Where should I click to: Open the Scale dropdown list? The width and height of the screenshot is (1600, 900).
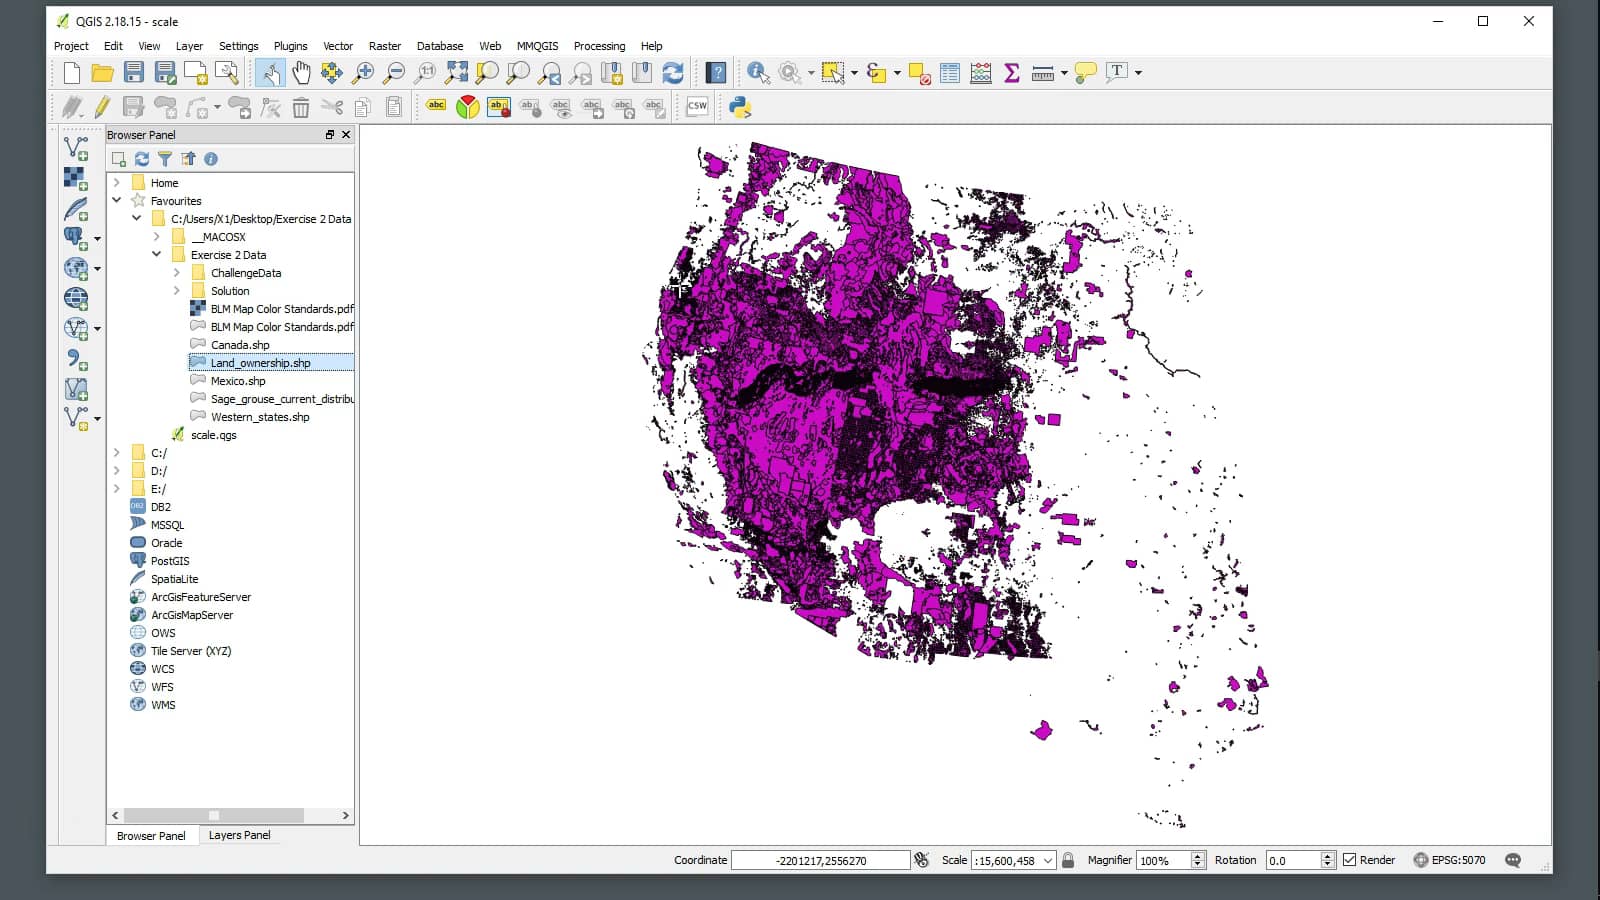coord(1046,860)
